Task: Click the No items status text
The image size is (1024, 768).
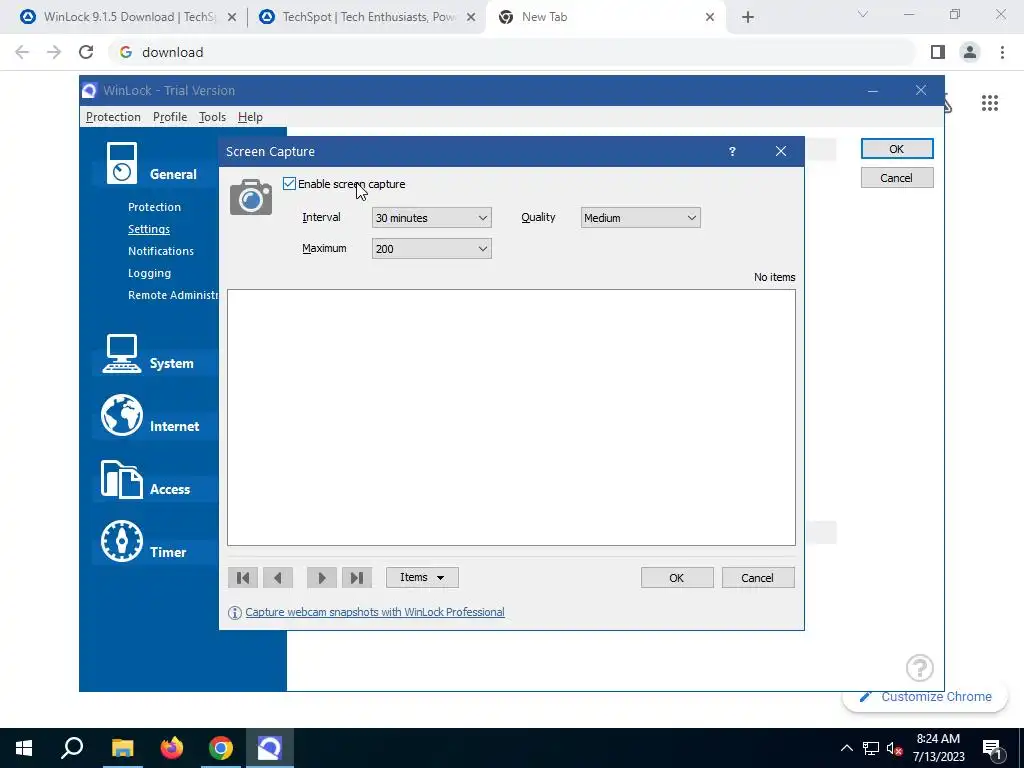Action: click(x=775, y=278)
